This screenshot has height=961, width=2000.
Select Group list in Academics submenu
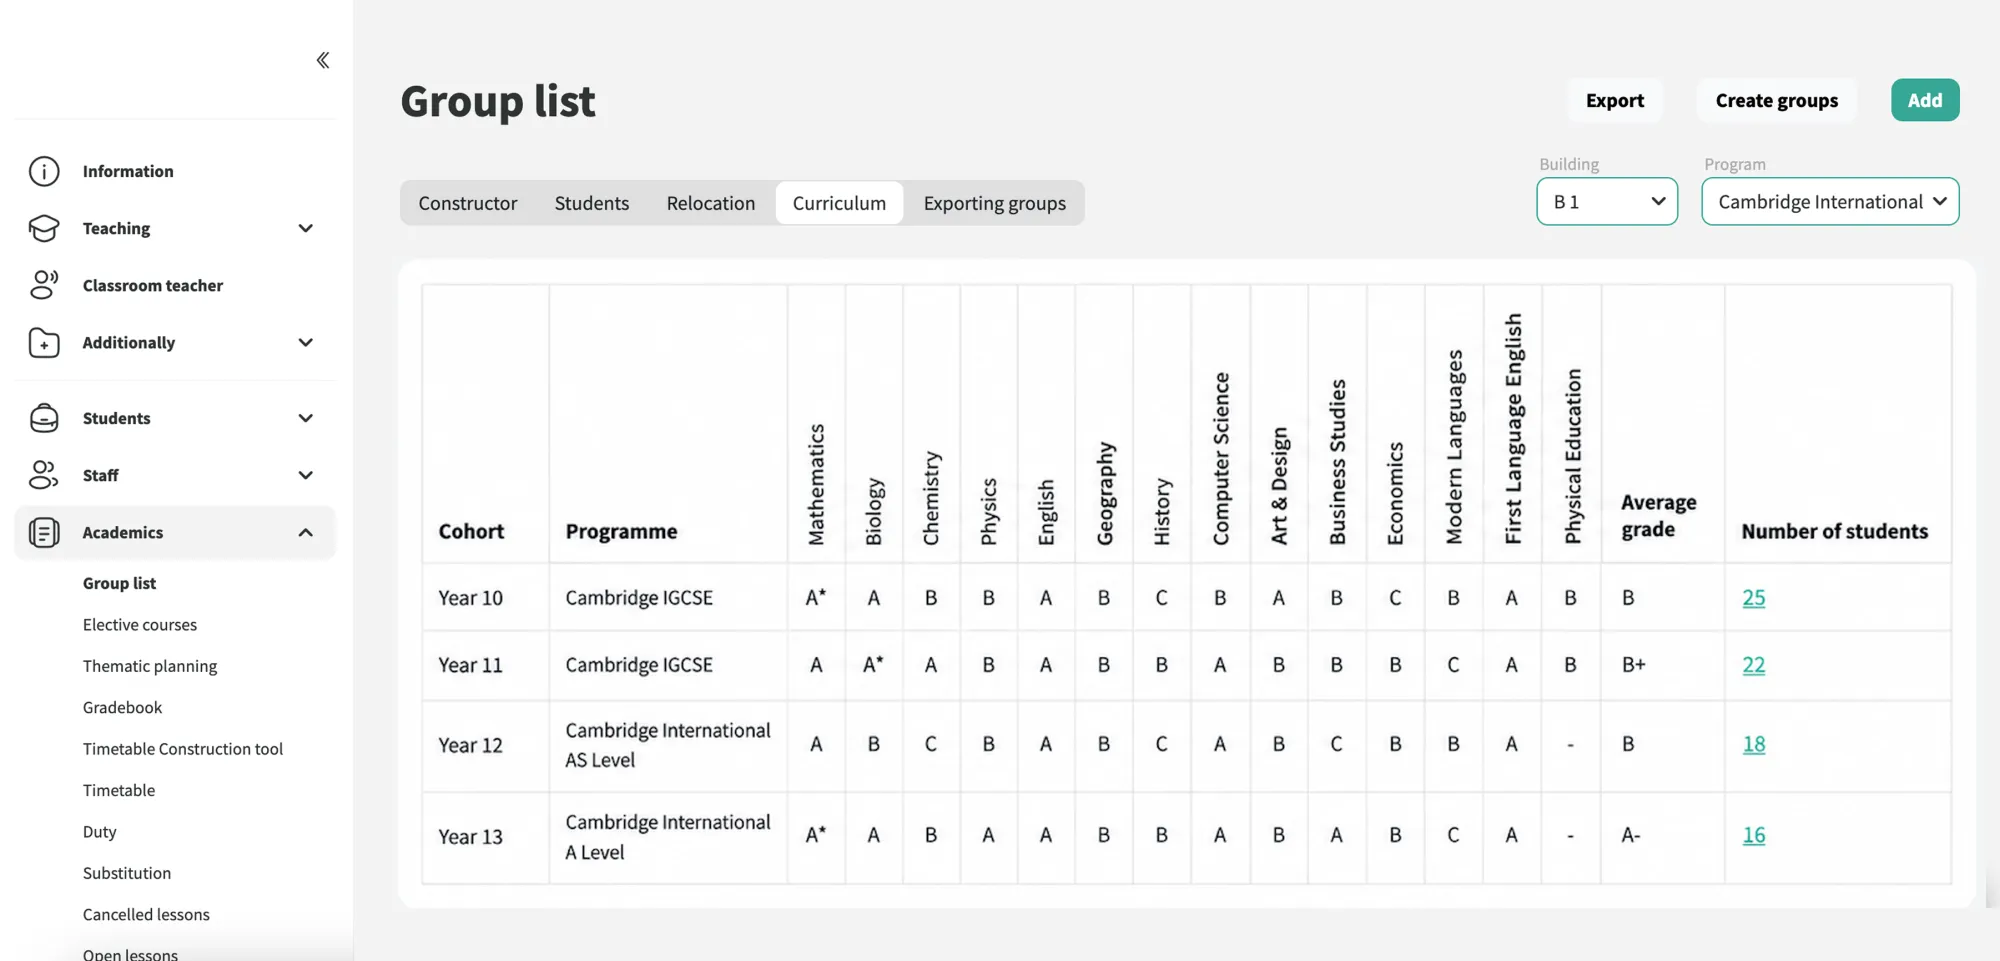(x=119, y=583)
